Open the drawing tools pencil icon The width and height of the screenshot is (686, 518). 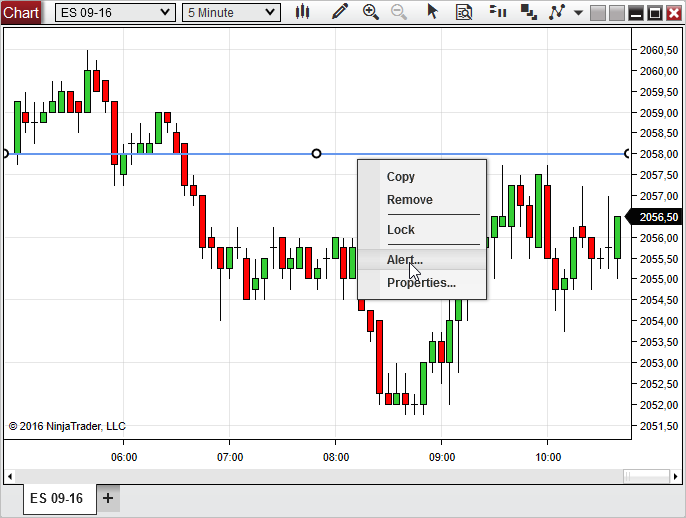tap(340, 12)
